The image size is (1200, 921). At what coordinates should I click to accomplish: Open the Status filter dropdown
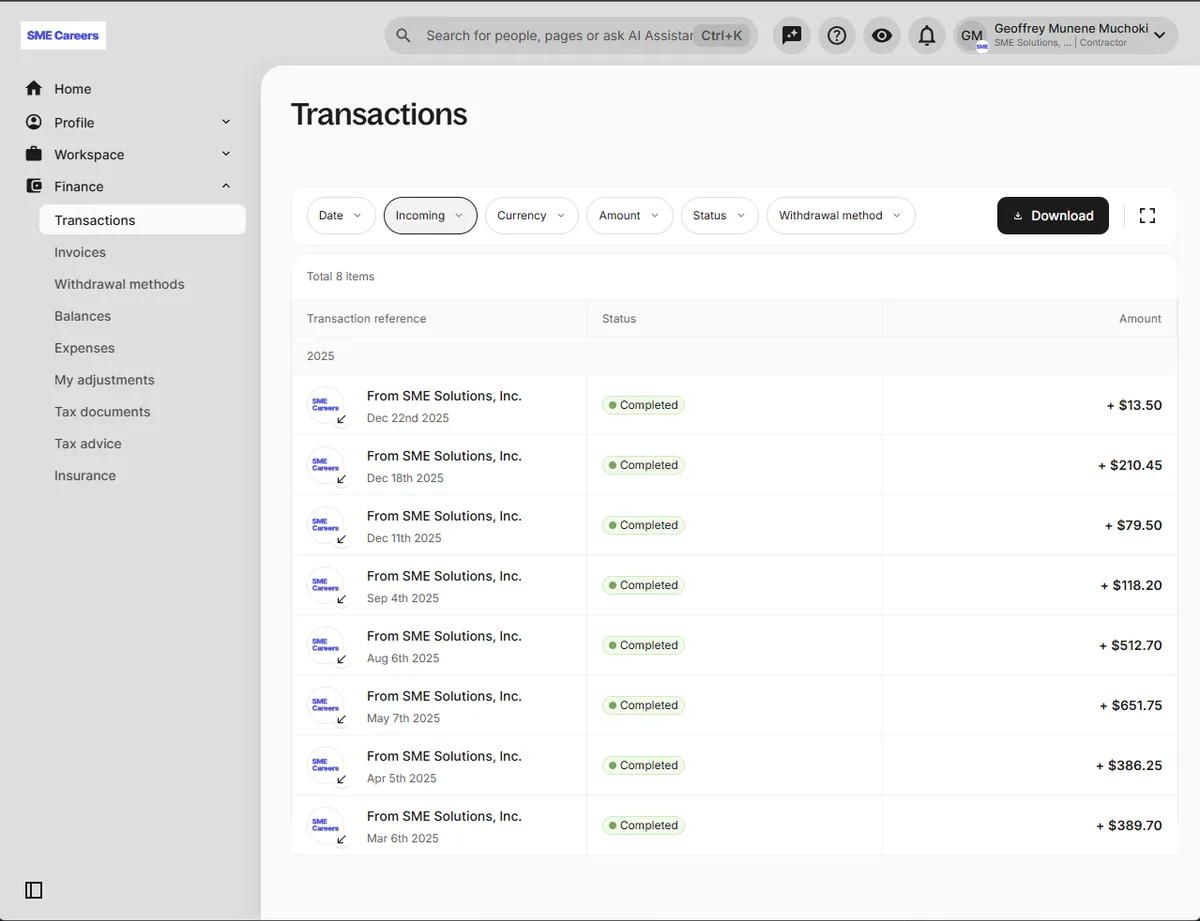click(x=719, y=216)
